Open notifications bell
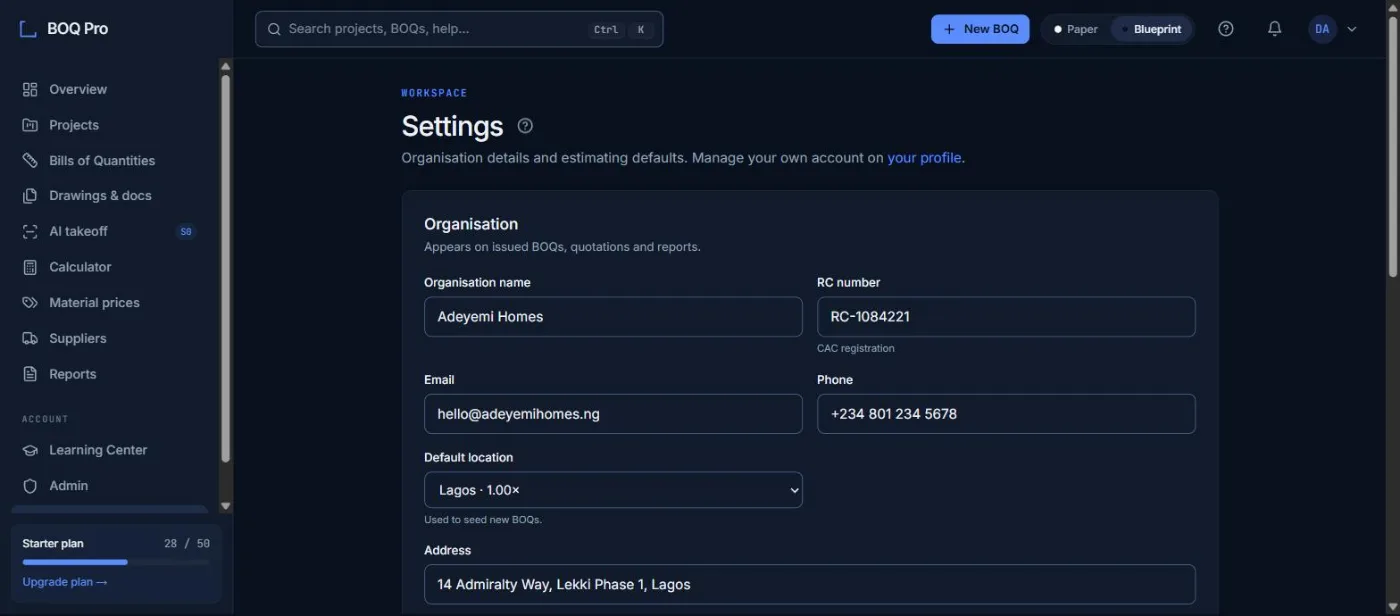 1274,29
